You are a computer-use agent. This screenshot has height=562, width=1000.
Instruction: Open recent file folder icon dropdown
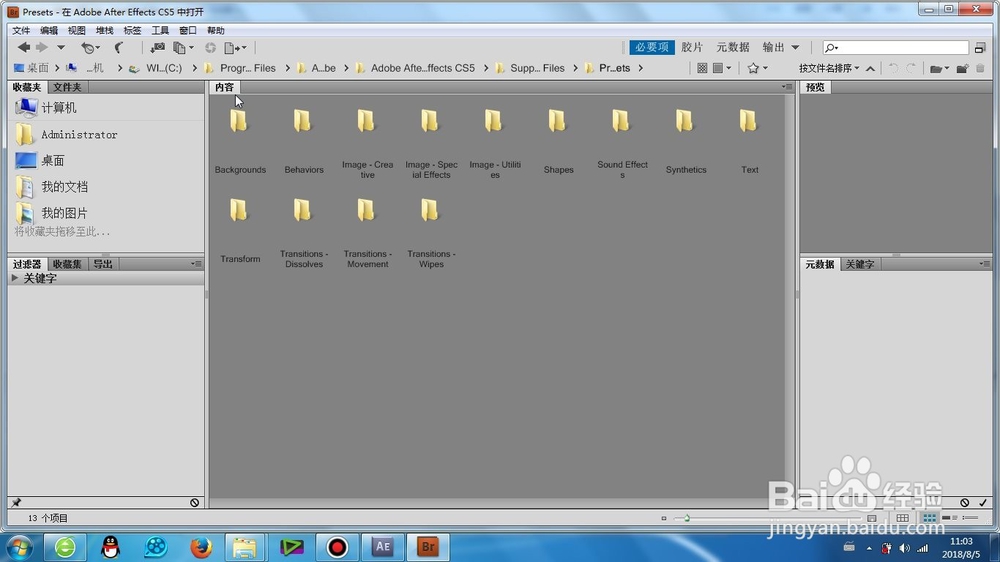[x=939, y=68]
